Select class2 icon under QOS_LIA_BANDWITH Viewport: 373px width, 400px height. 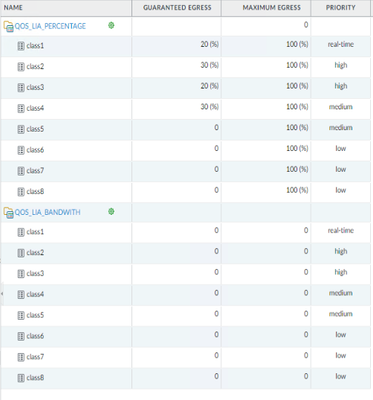click(x=21, y=253)
